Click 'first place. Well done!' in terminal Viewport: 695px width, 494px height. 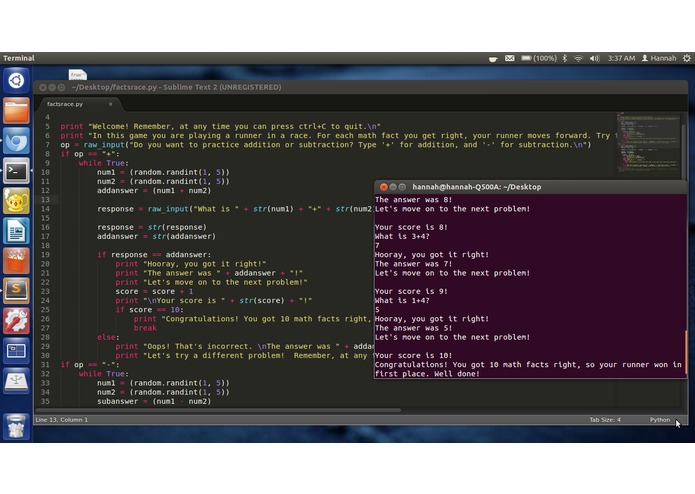point(427,374)
